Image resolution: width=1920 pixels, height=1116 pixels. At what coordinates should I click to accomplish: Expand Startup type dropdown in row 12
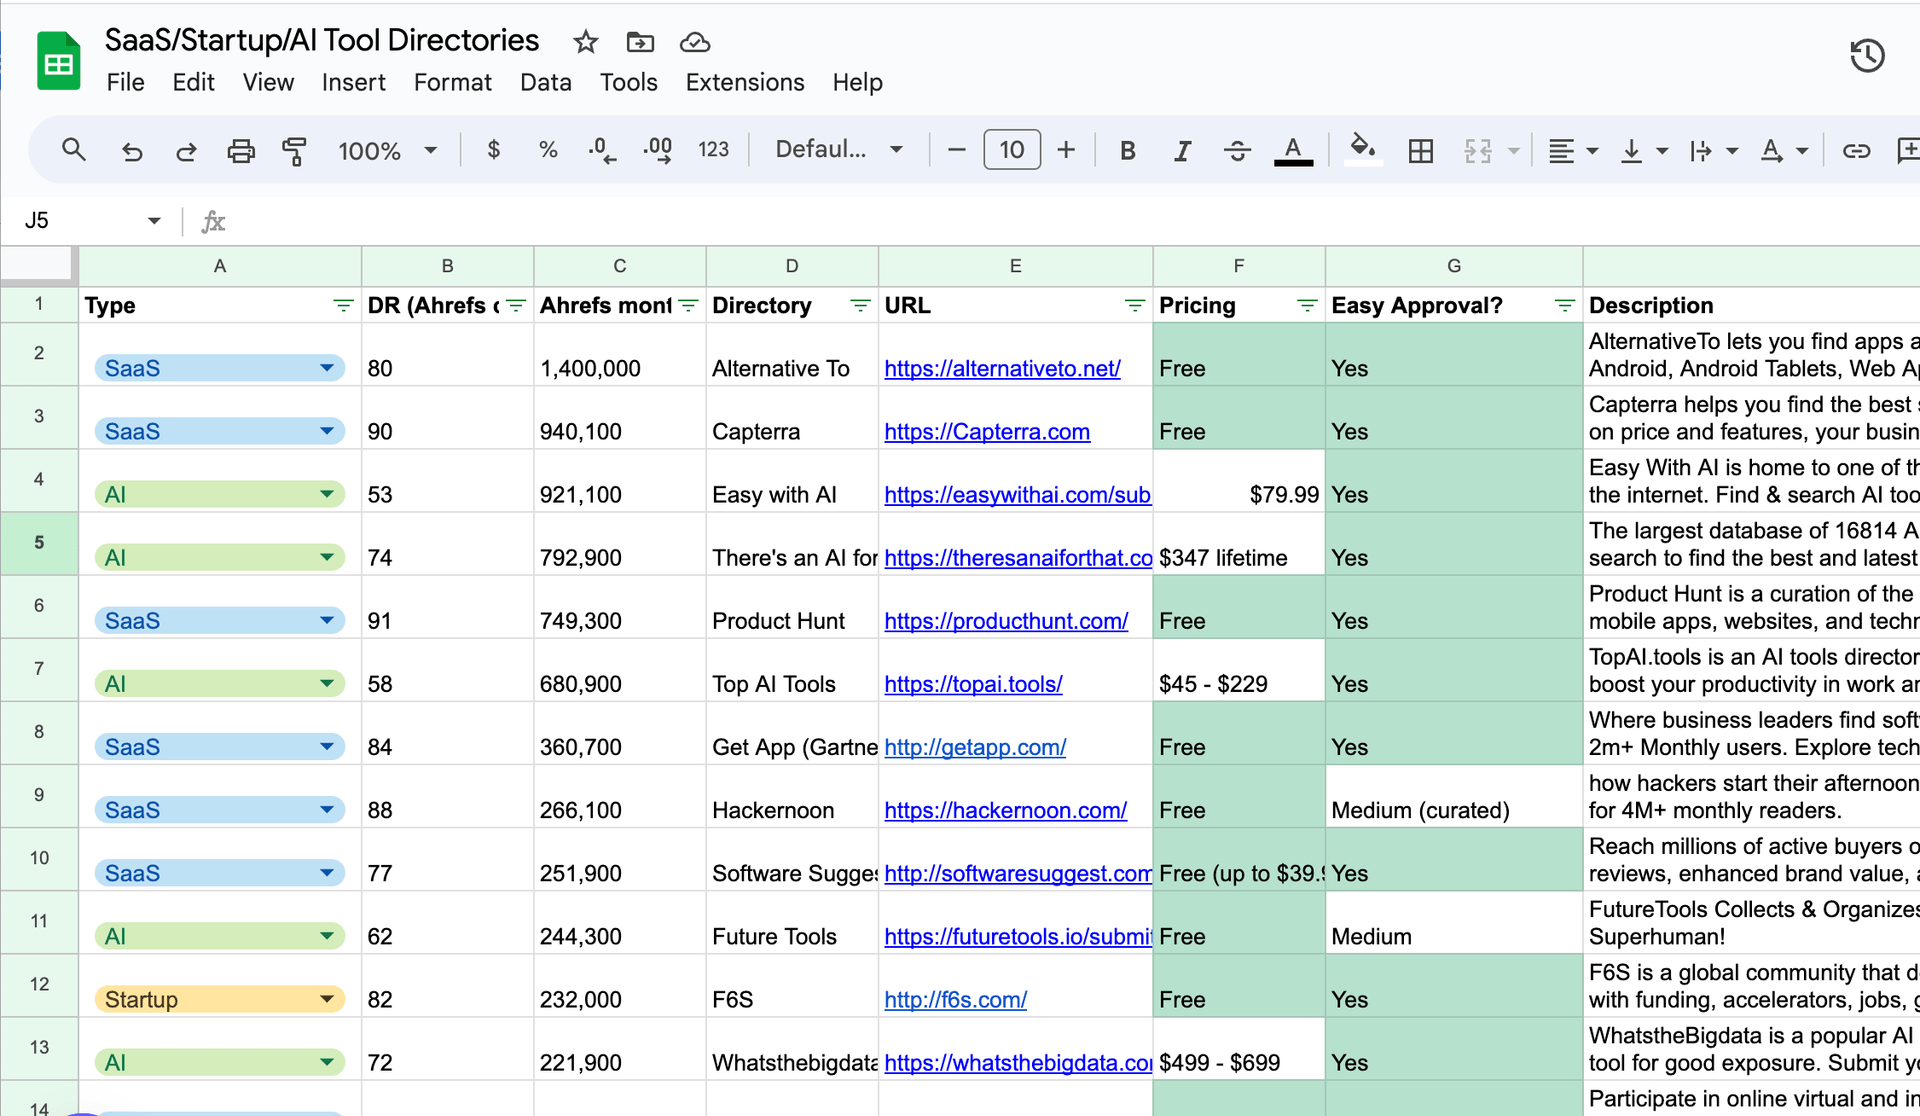(x=327, y=999)
